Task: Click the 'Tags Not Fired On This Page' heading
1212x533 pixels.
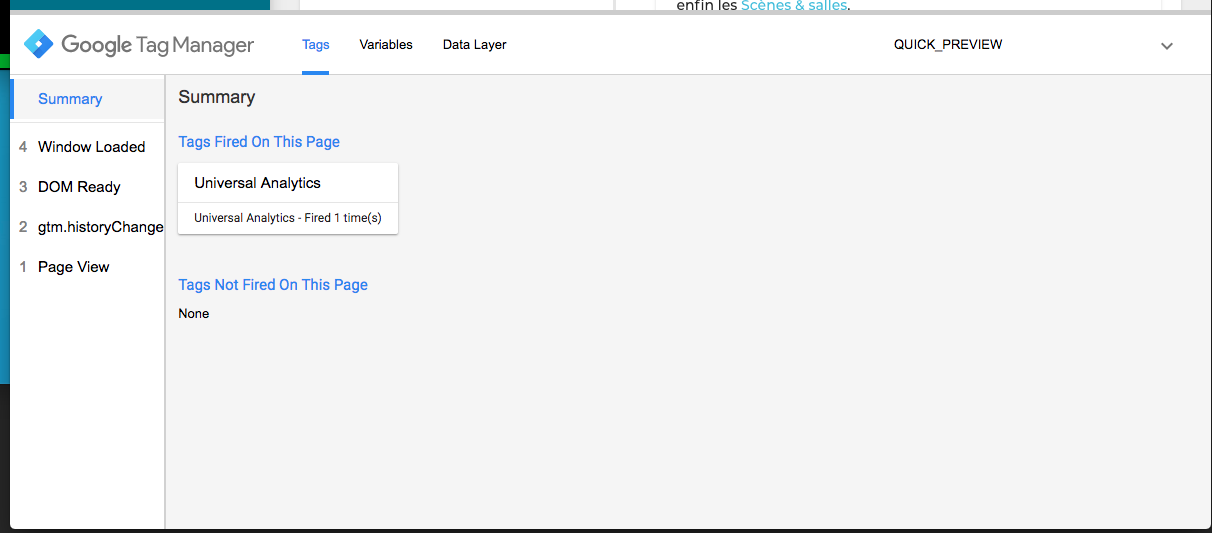Action: pos(273,285)
